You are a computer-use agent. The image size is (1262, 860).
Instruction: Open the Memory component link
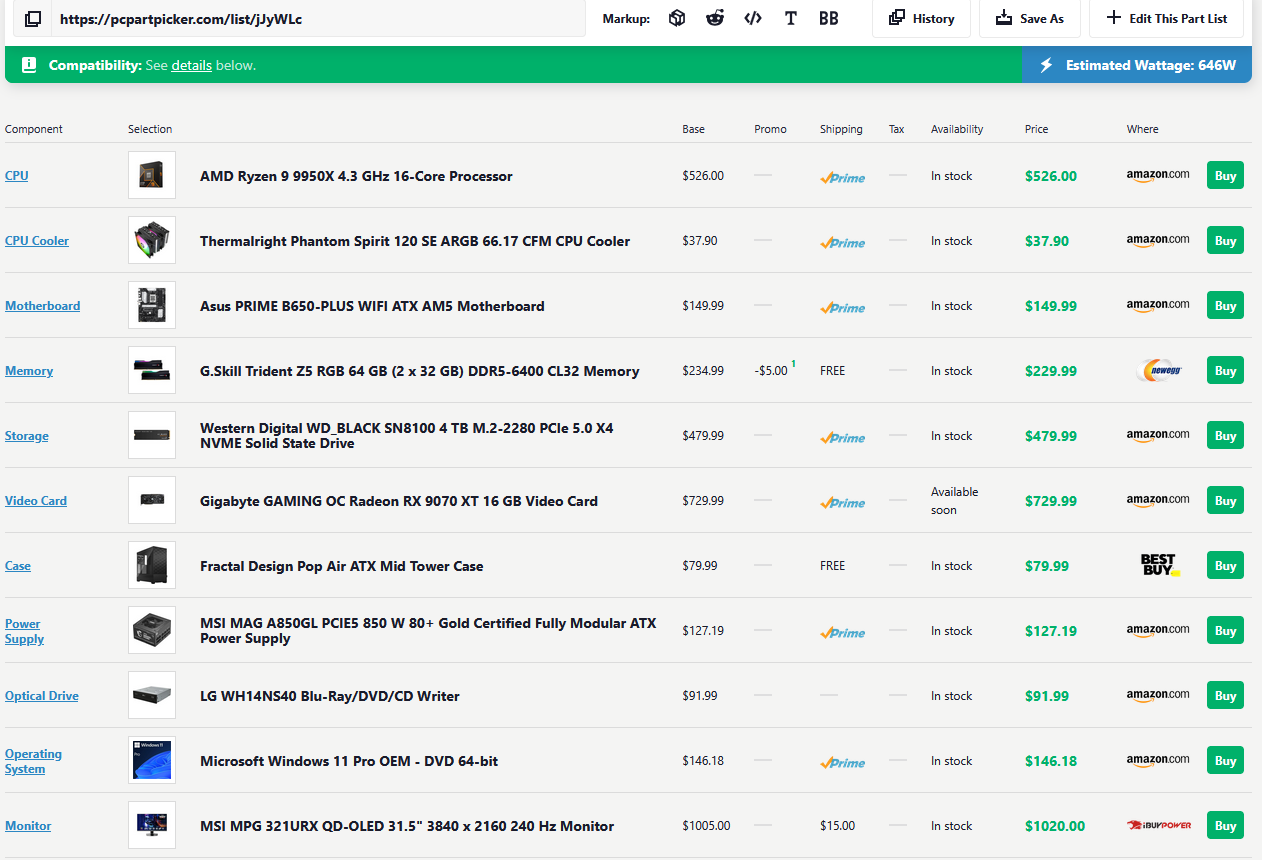click(x=29, y=371)
